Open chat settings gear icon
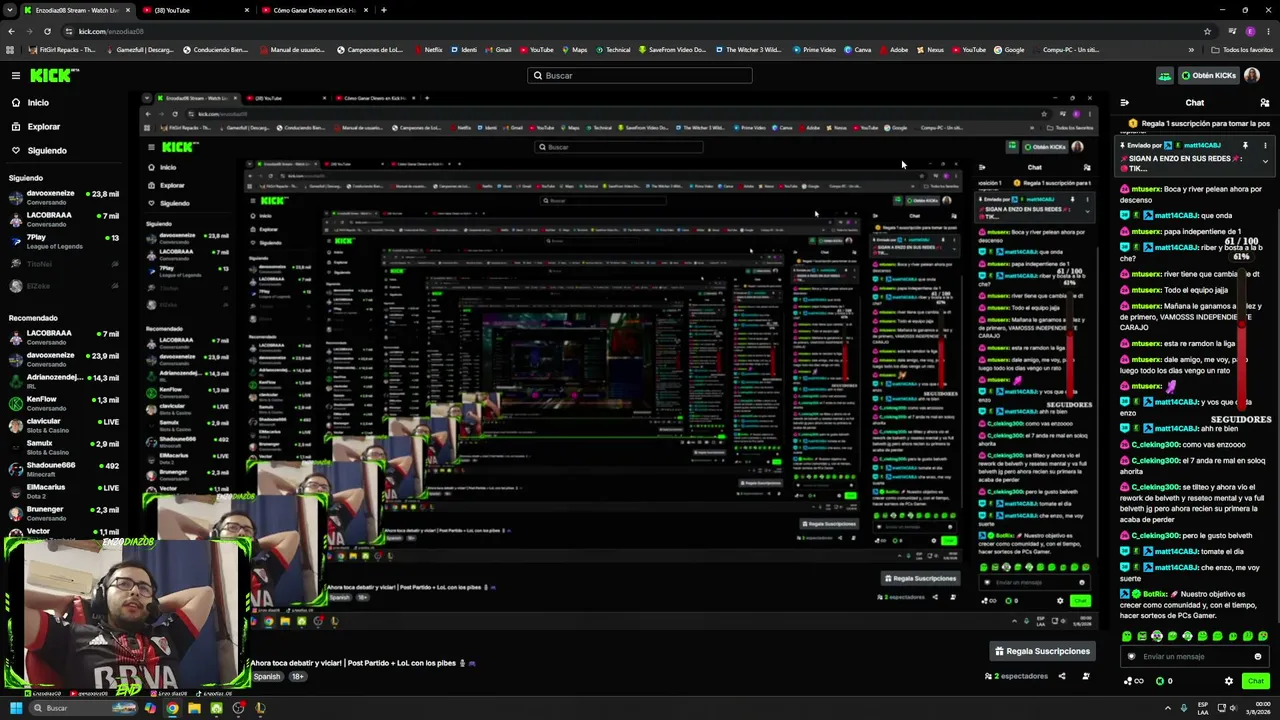 (1229, 681)
